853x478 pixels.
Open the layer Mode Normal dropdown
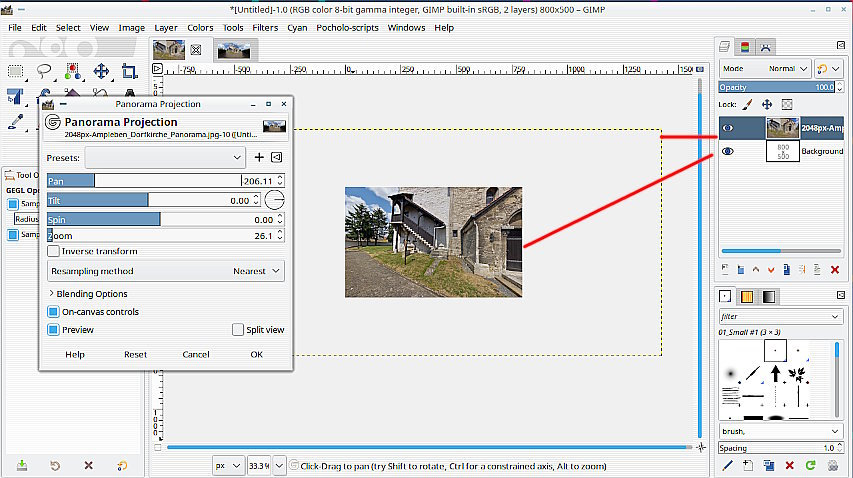pos(764,69)
